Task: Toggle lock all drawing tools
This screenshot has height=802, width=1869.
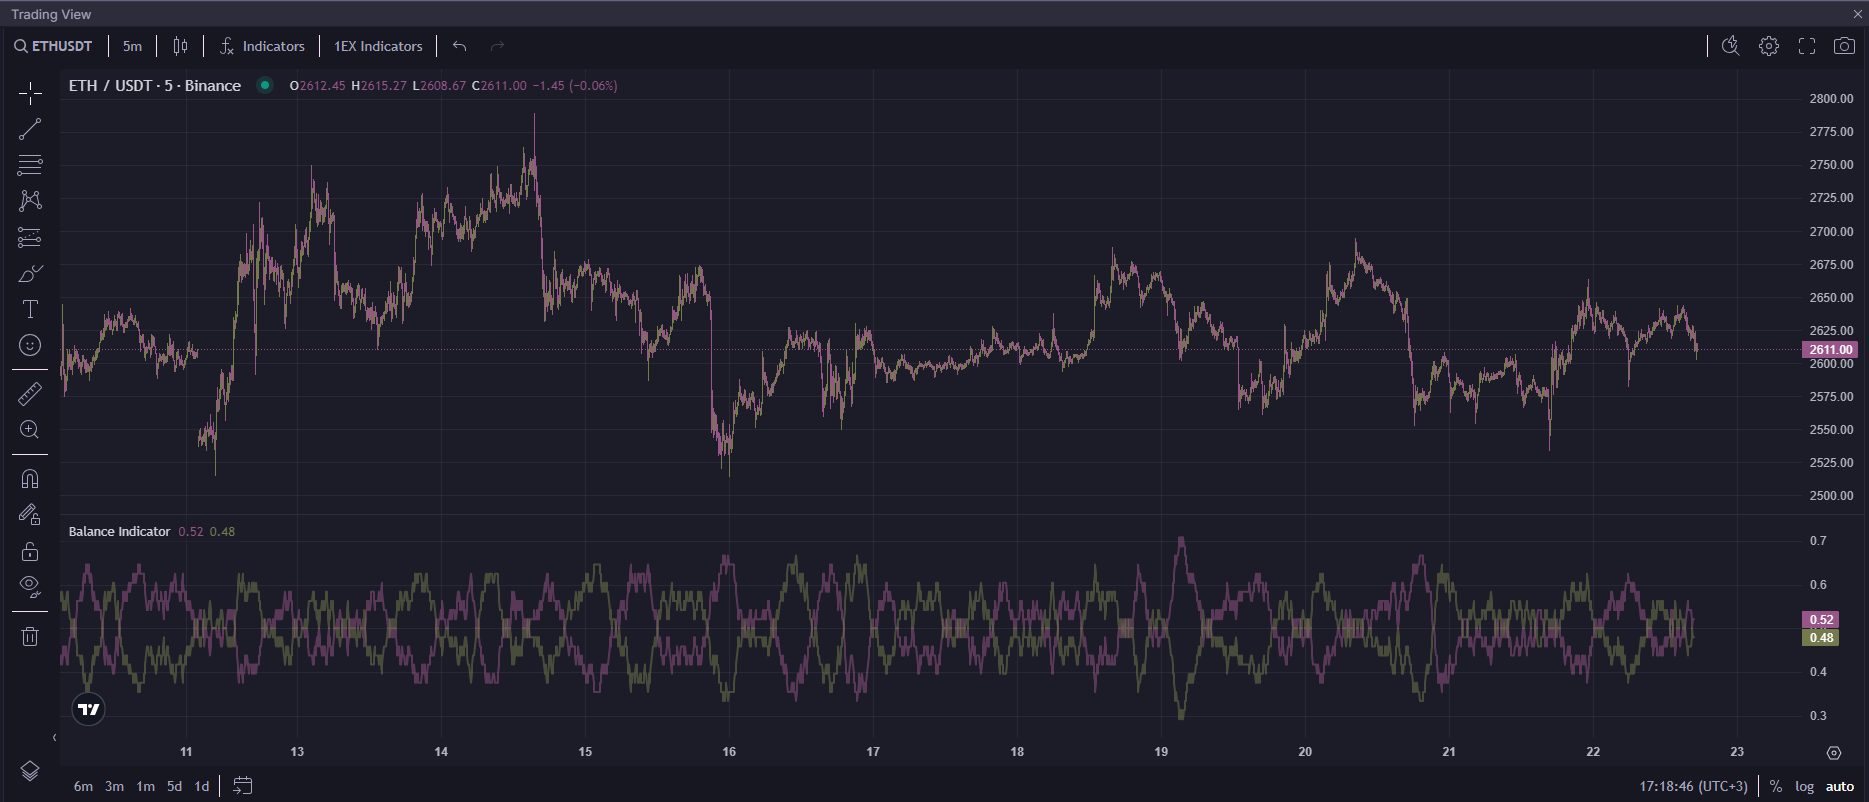Action: [x=30, y=551]
